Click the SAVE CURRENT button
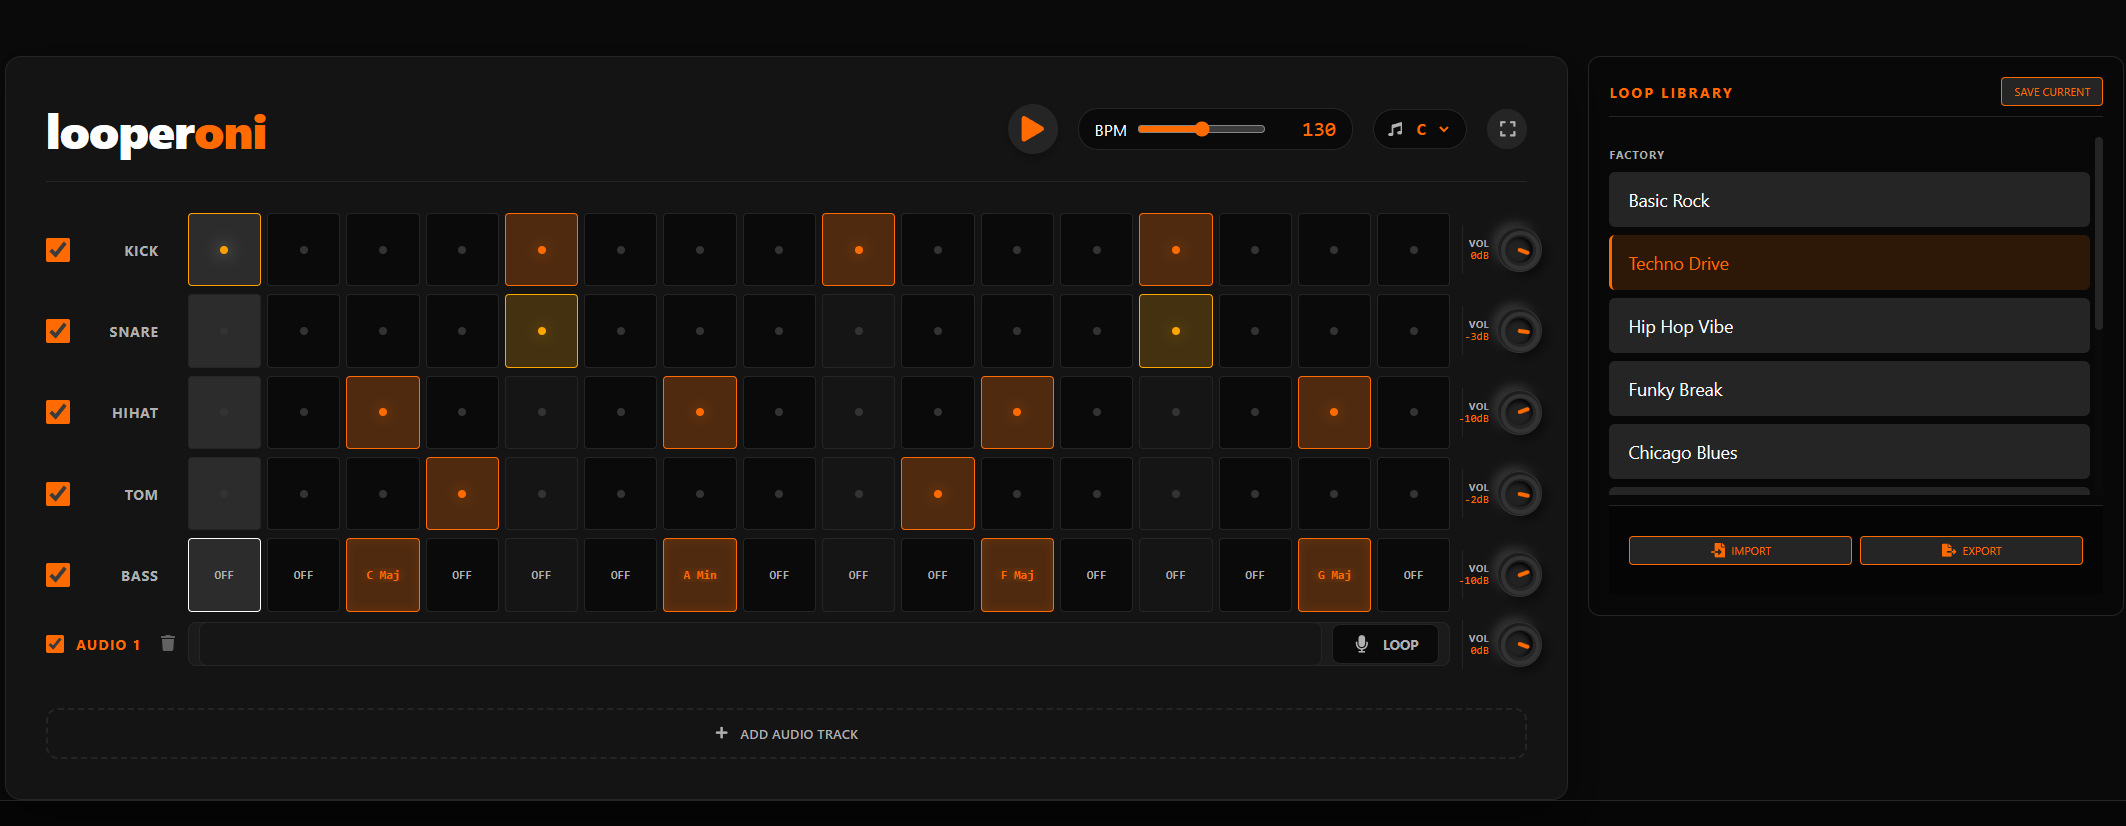The width and height of the screenshot is (2126, 826). point(2051,92)
